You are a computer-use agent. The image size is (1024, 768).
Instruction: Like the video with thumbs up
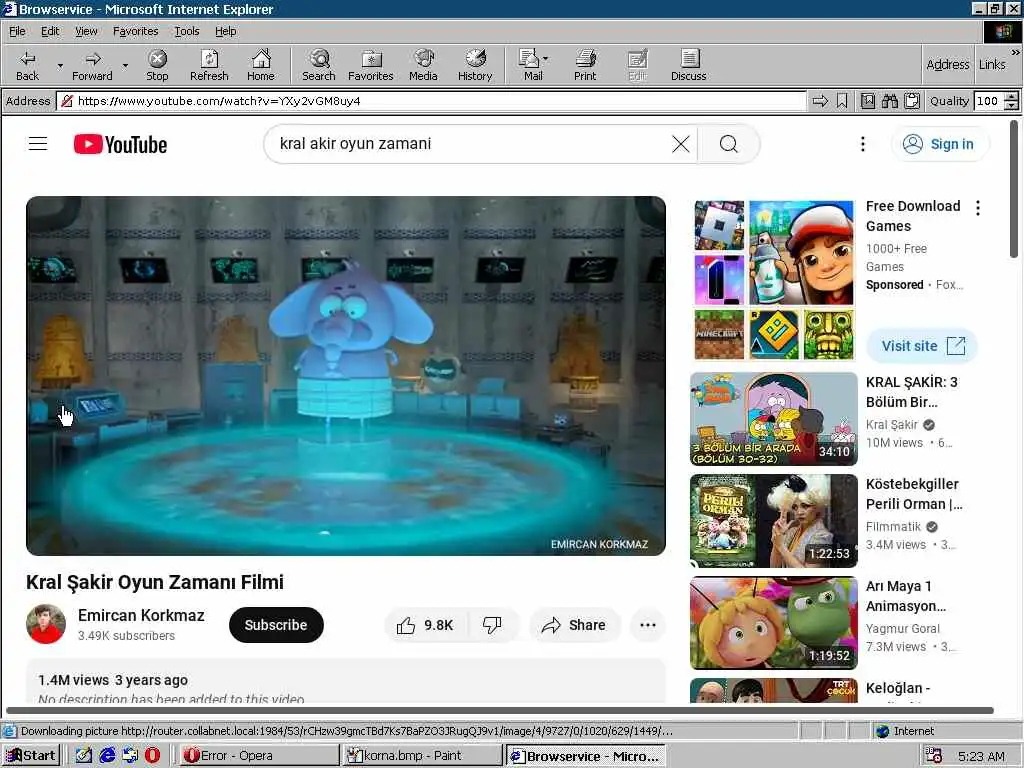point(425,625)
